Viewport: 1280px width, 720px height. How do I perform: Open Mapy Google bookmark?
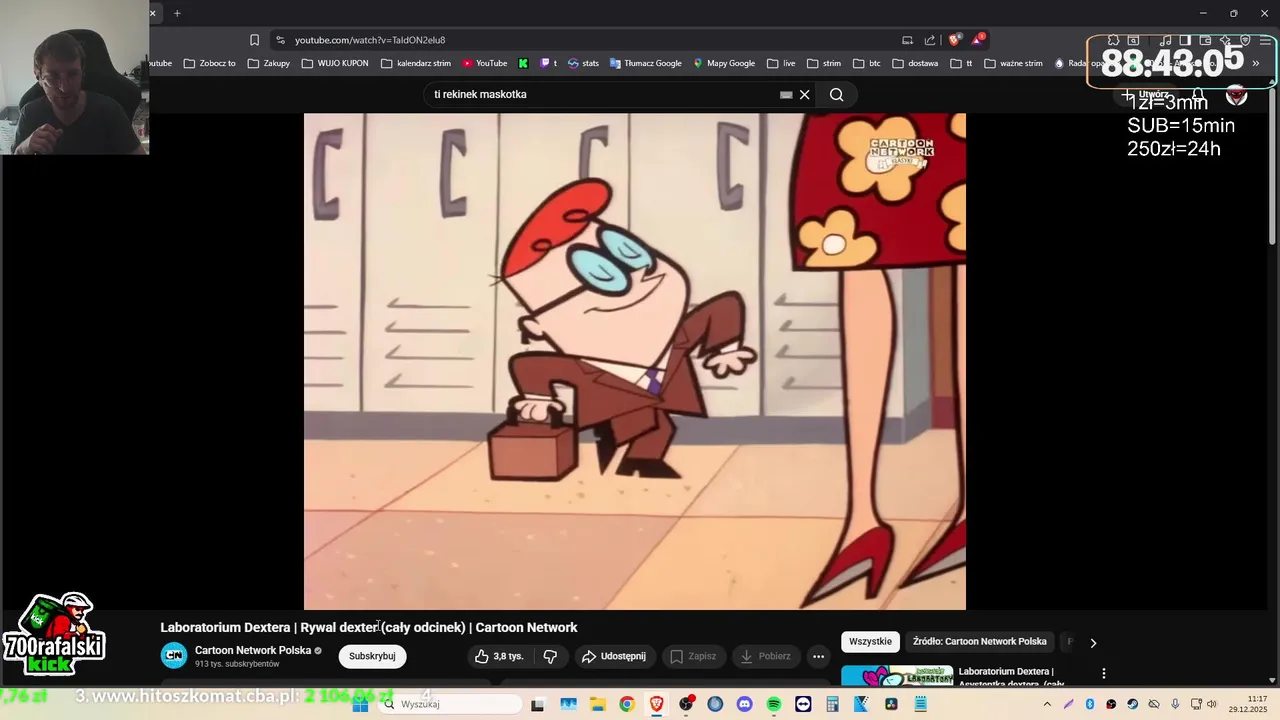pyautogui.click(x=724, y=63)
